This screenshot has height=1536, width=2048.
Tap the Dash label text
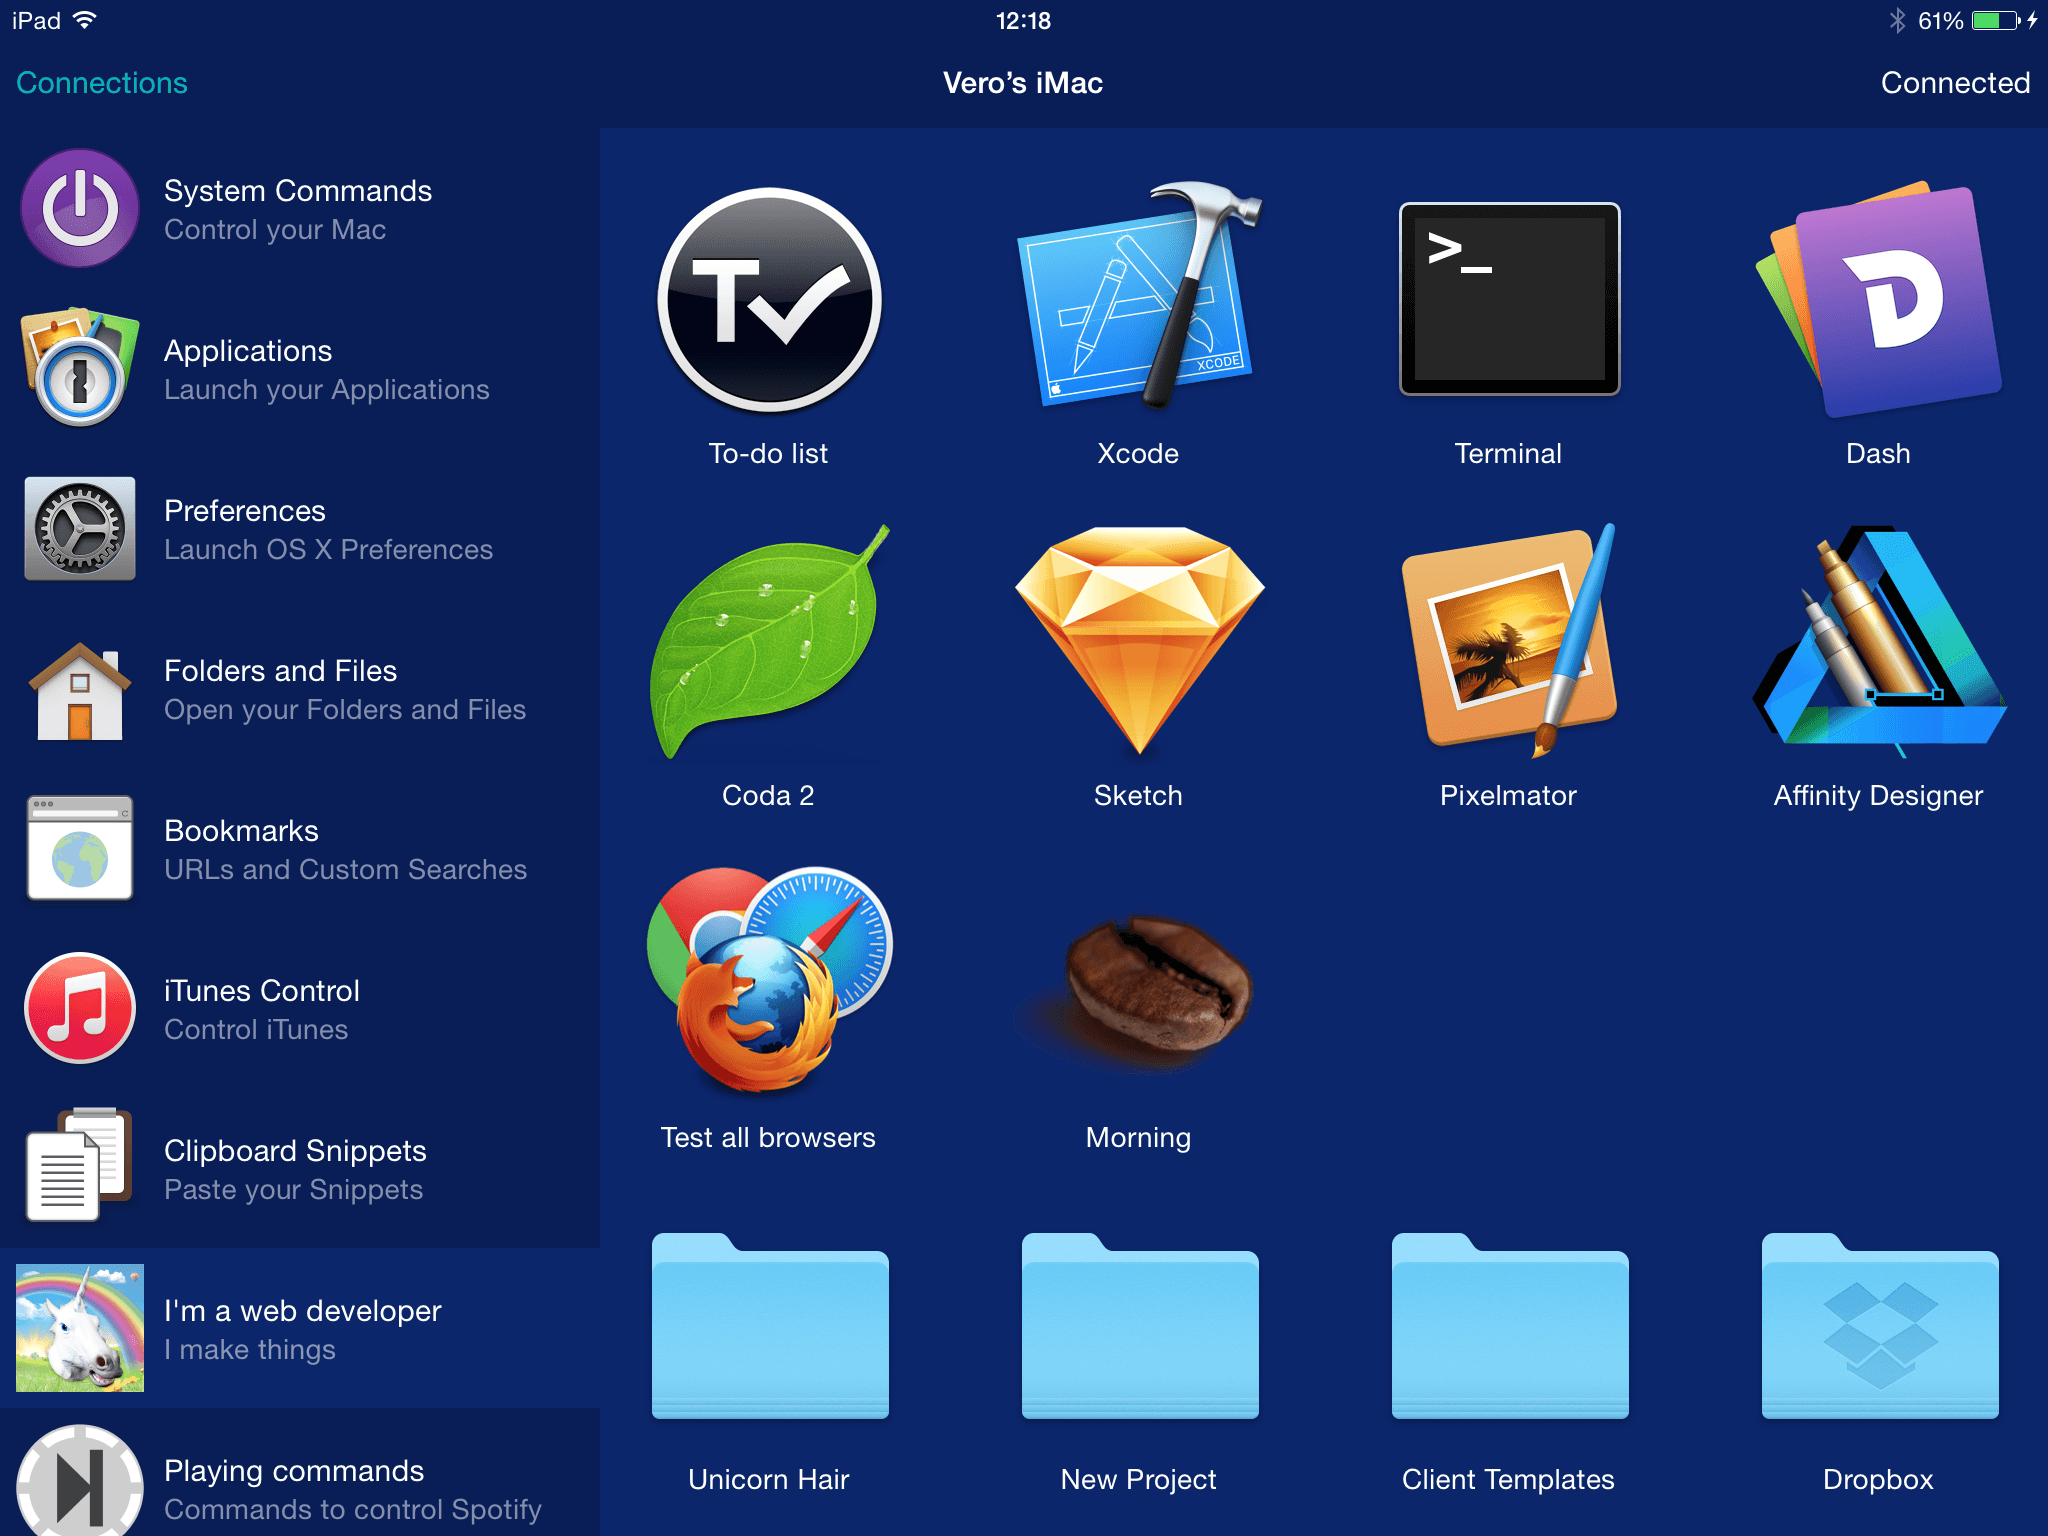coord(1878,454)
